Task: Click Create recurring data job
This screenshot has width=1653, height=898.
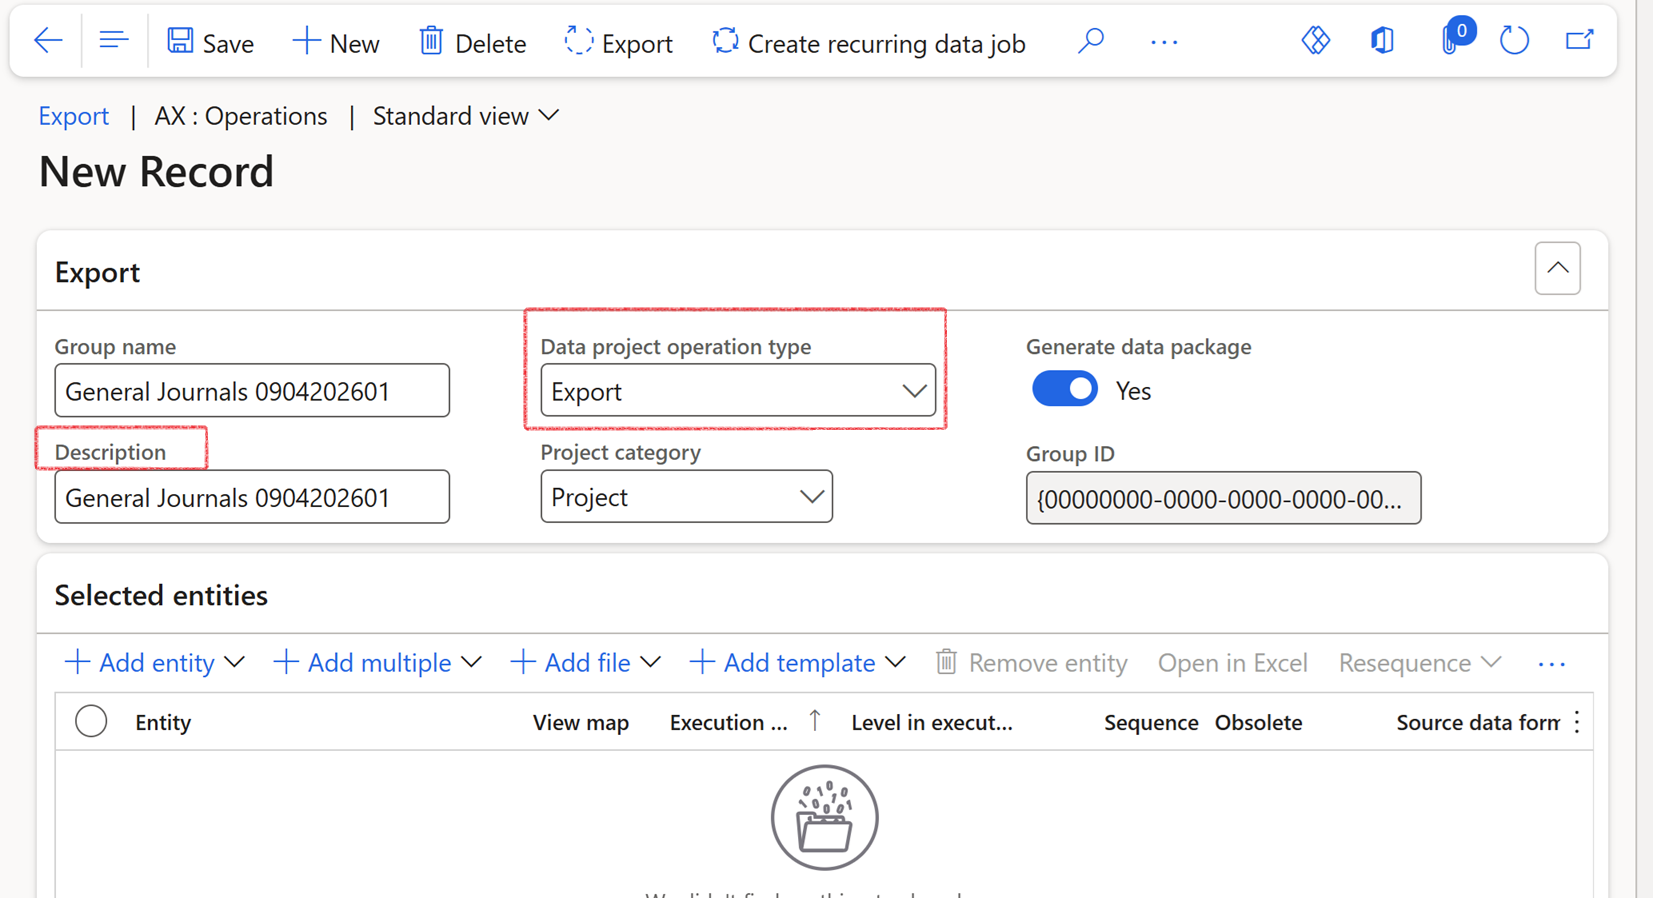Action: tap(869, 43)
